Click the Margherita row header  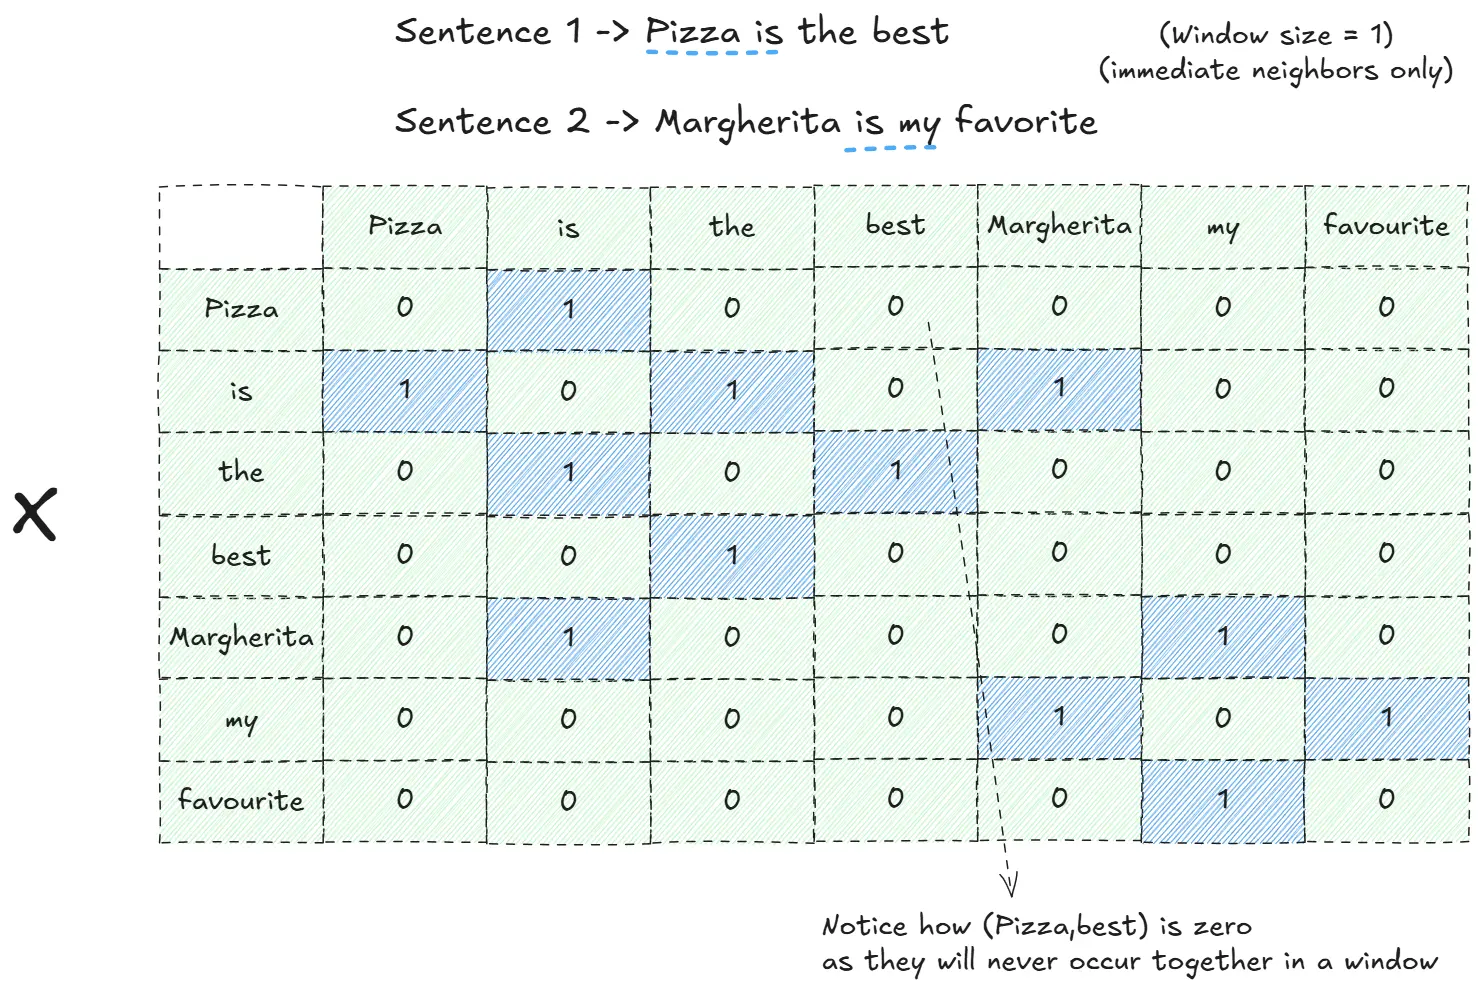pos(241,638)
